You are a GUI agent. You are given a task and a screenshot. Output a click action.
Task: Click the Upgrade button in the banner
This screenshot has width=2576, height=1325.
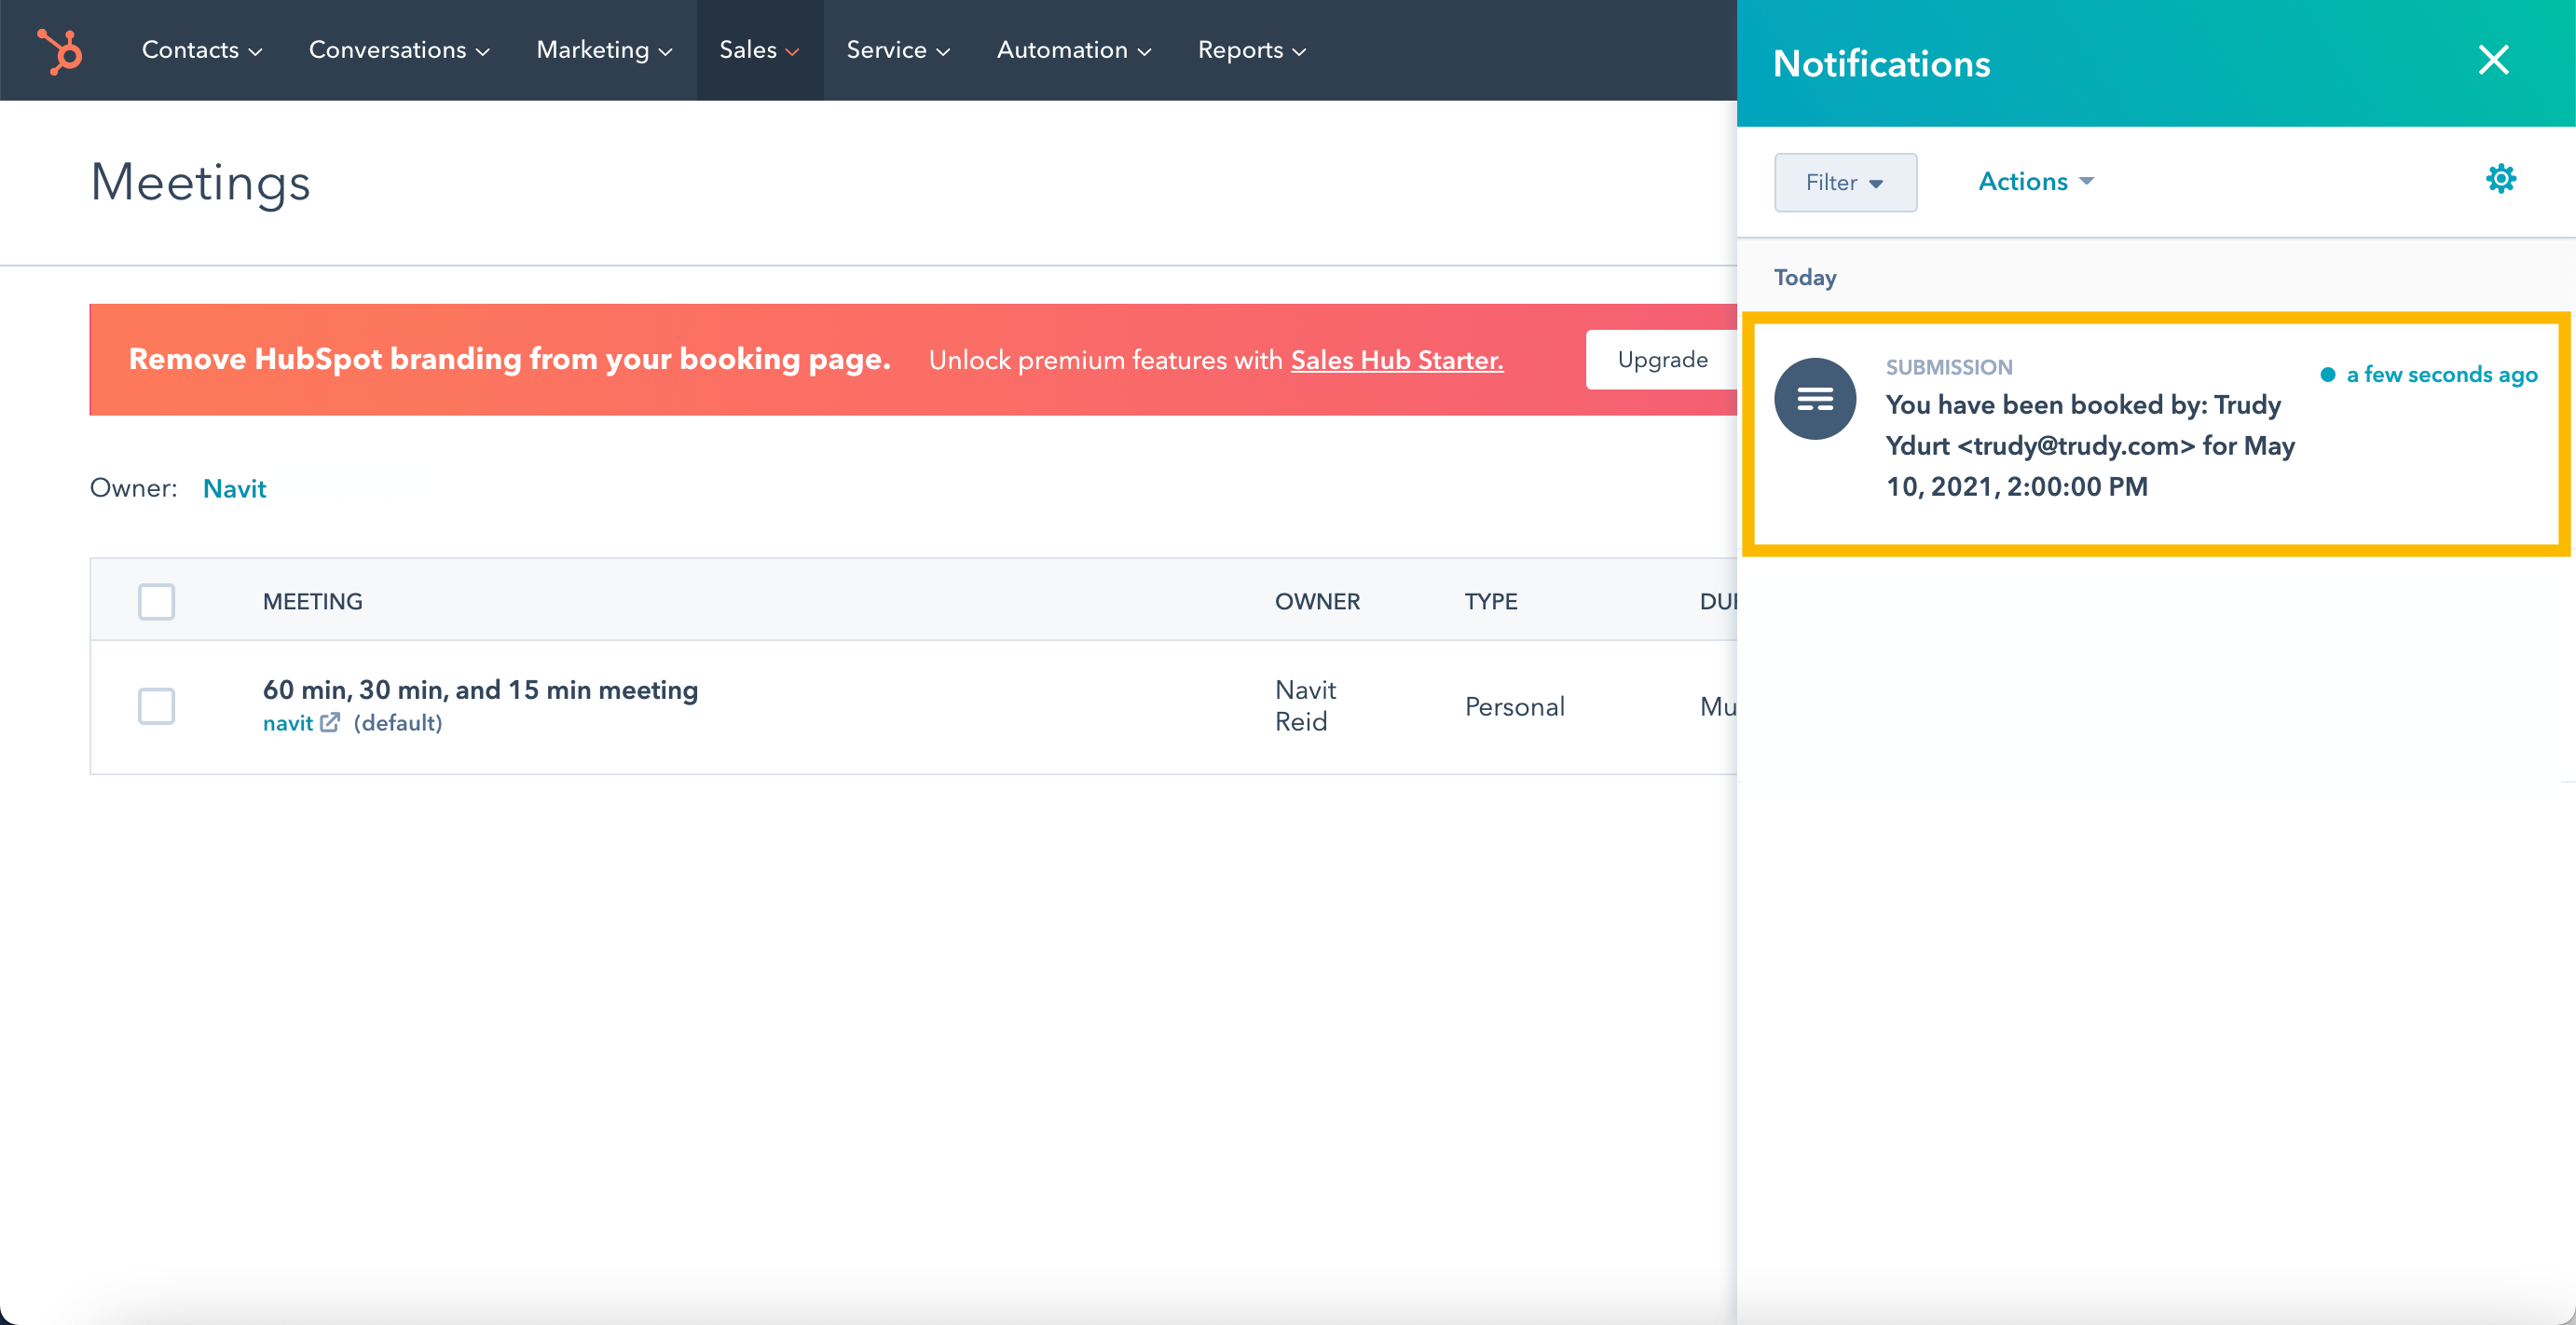point(1662,359)
